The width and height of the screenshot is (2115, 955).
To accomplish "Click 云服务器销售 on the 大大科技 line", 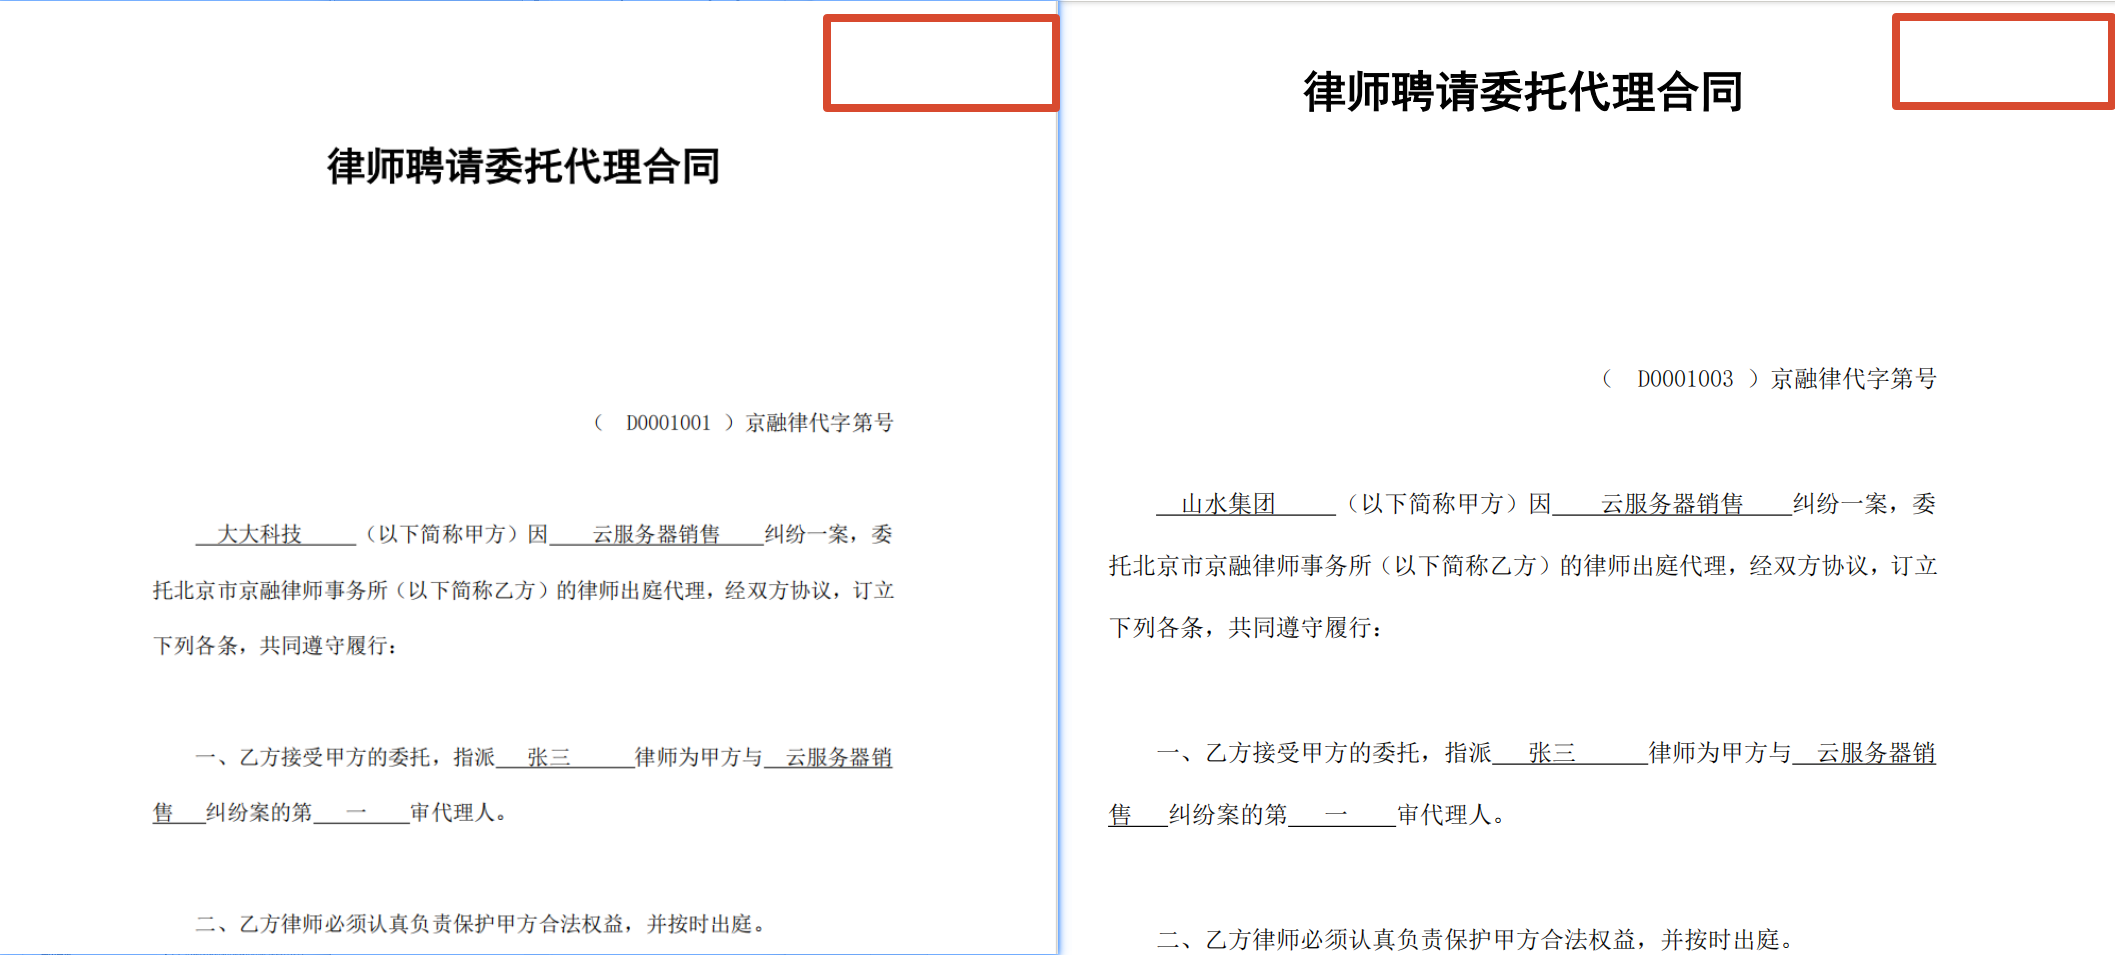I will click(656, 534).
